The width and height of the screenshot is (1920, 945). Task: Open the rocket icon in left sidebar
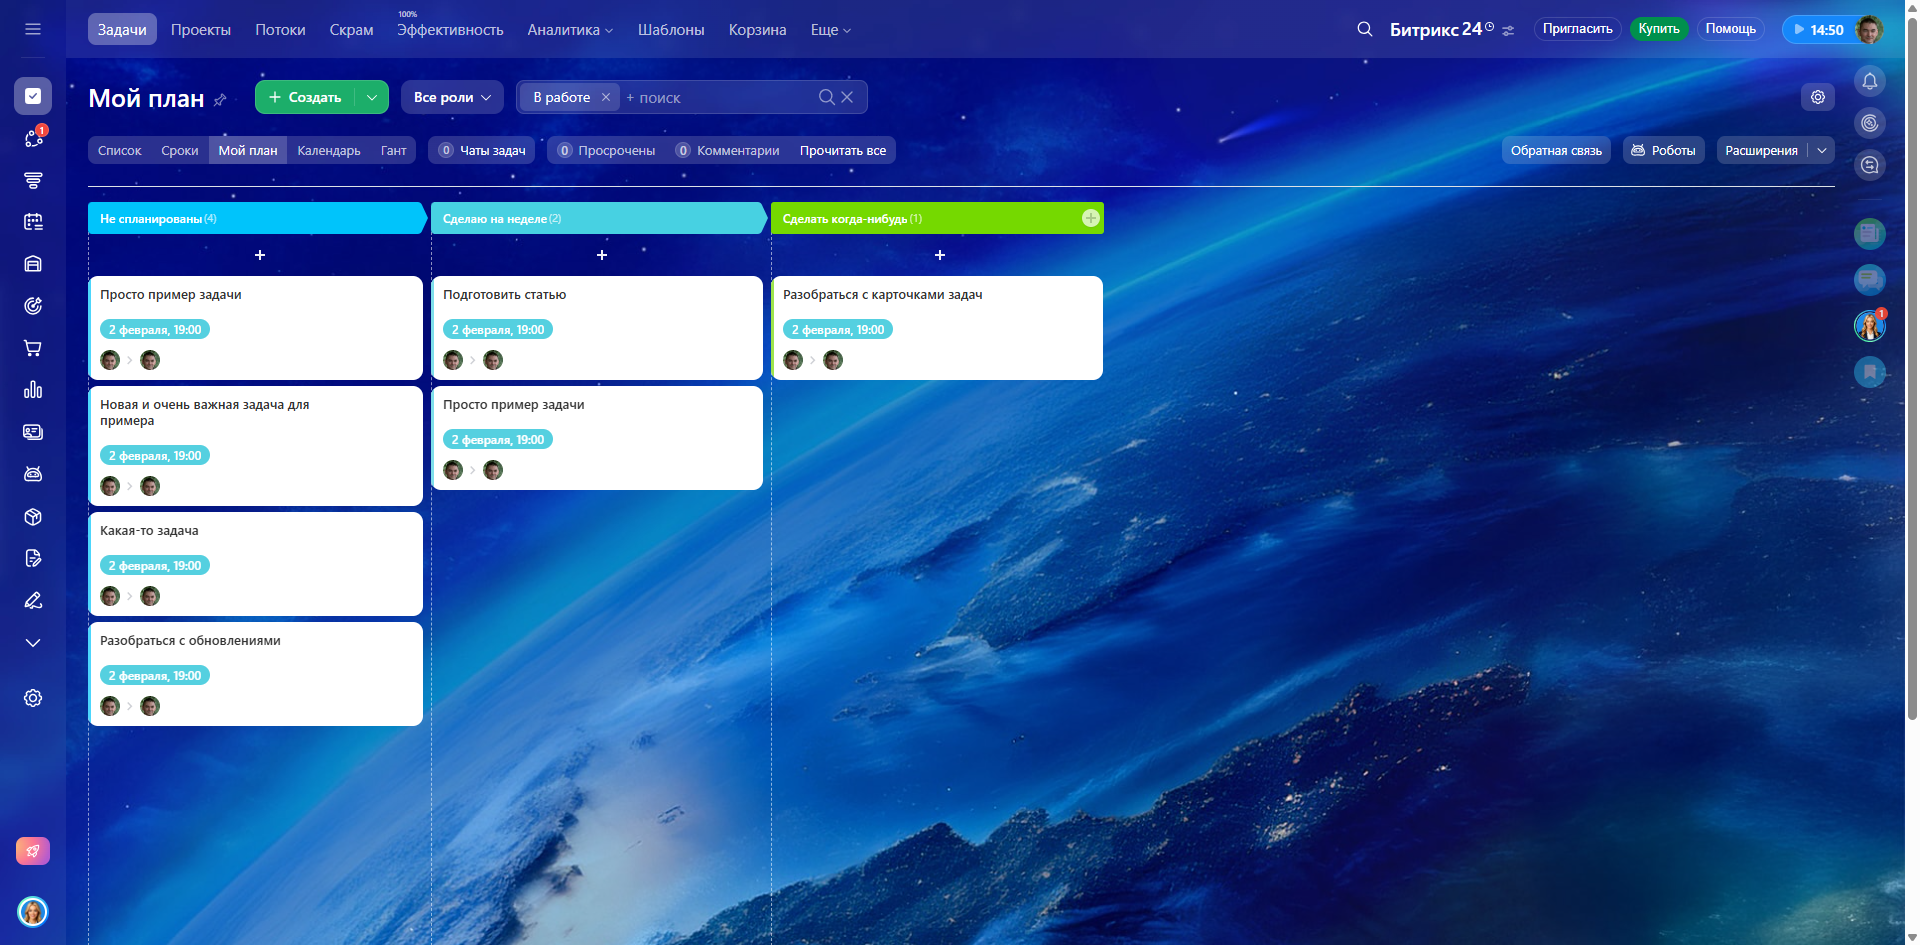point(33,851)
